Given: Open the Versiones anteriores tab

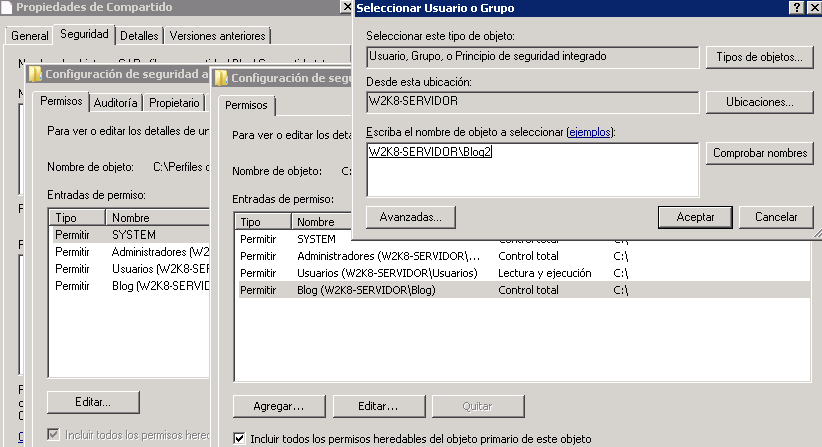Looking at the screenshot, I should point(218,36).
